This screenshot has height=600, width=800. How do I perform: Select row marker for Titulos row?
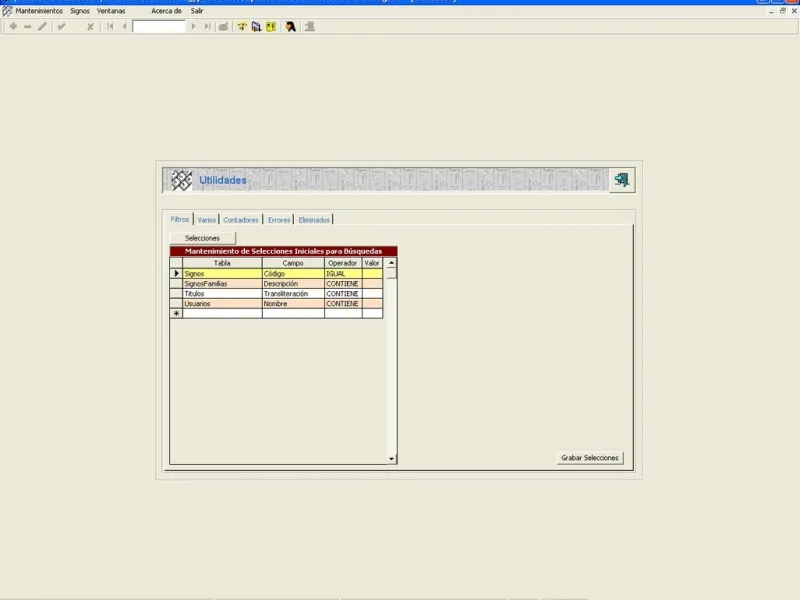(x=176, y=294)
